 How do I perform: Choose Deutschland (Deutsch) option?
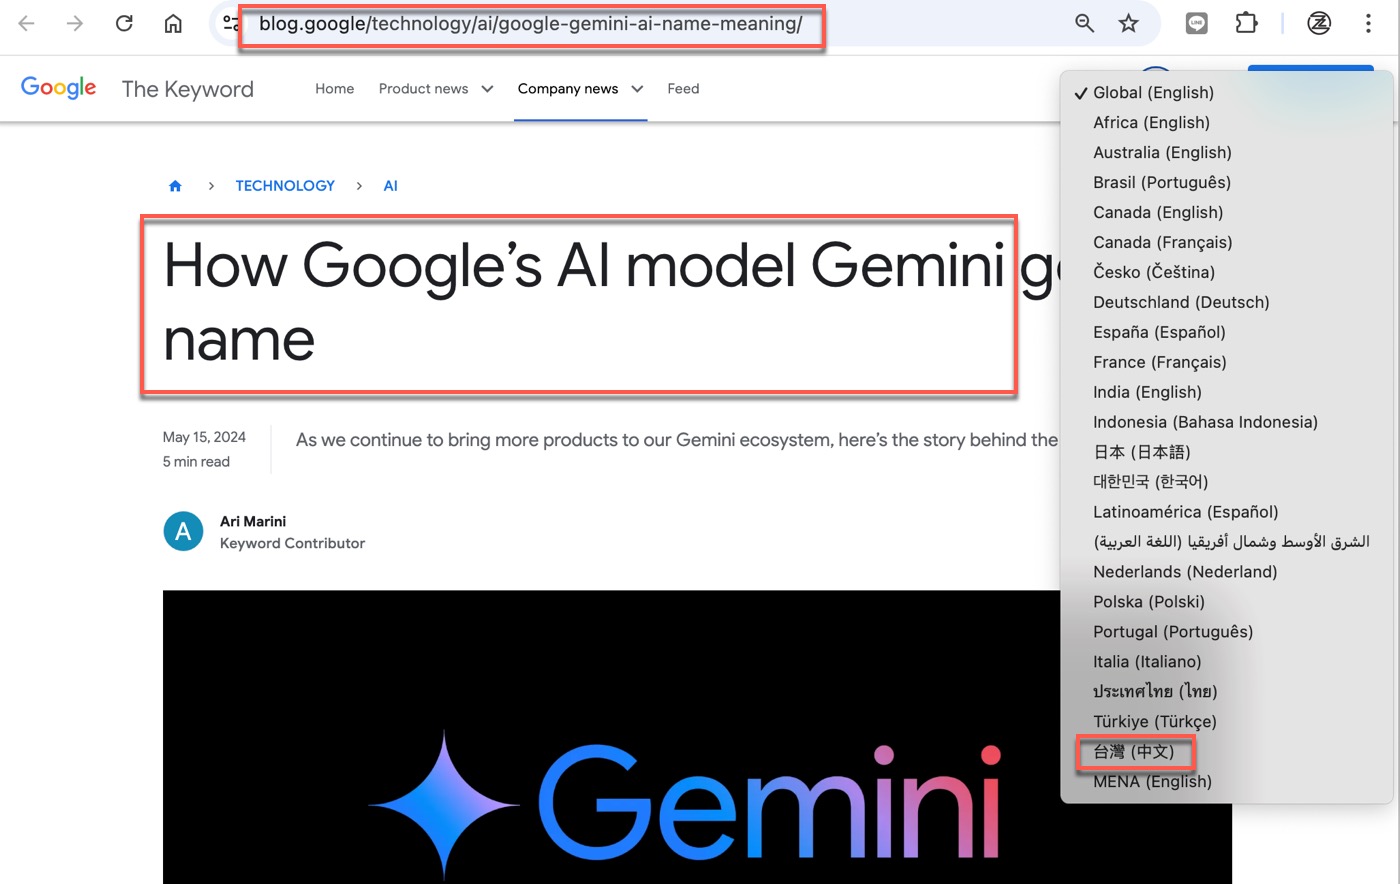point(1226,302)
